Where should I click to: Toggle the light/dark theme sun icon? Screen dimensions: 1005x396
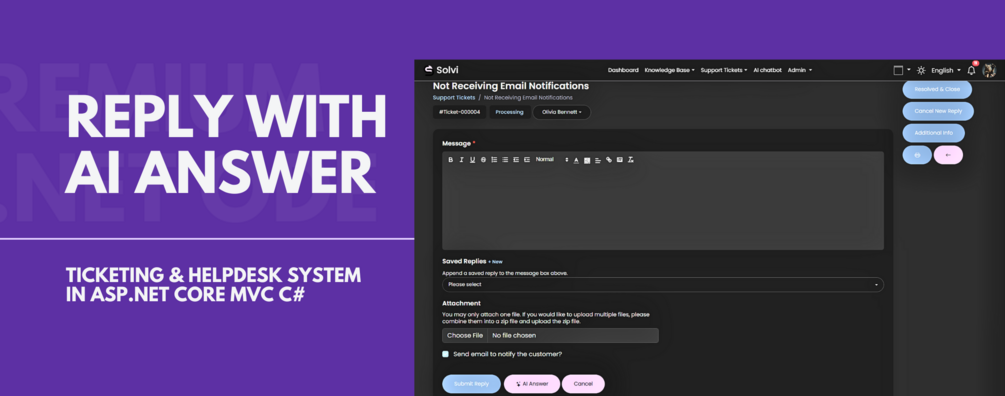tap(921, 70)
